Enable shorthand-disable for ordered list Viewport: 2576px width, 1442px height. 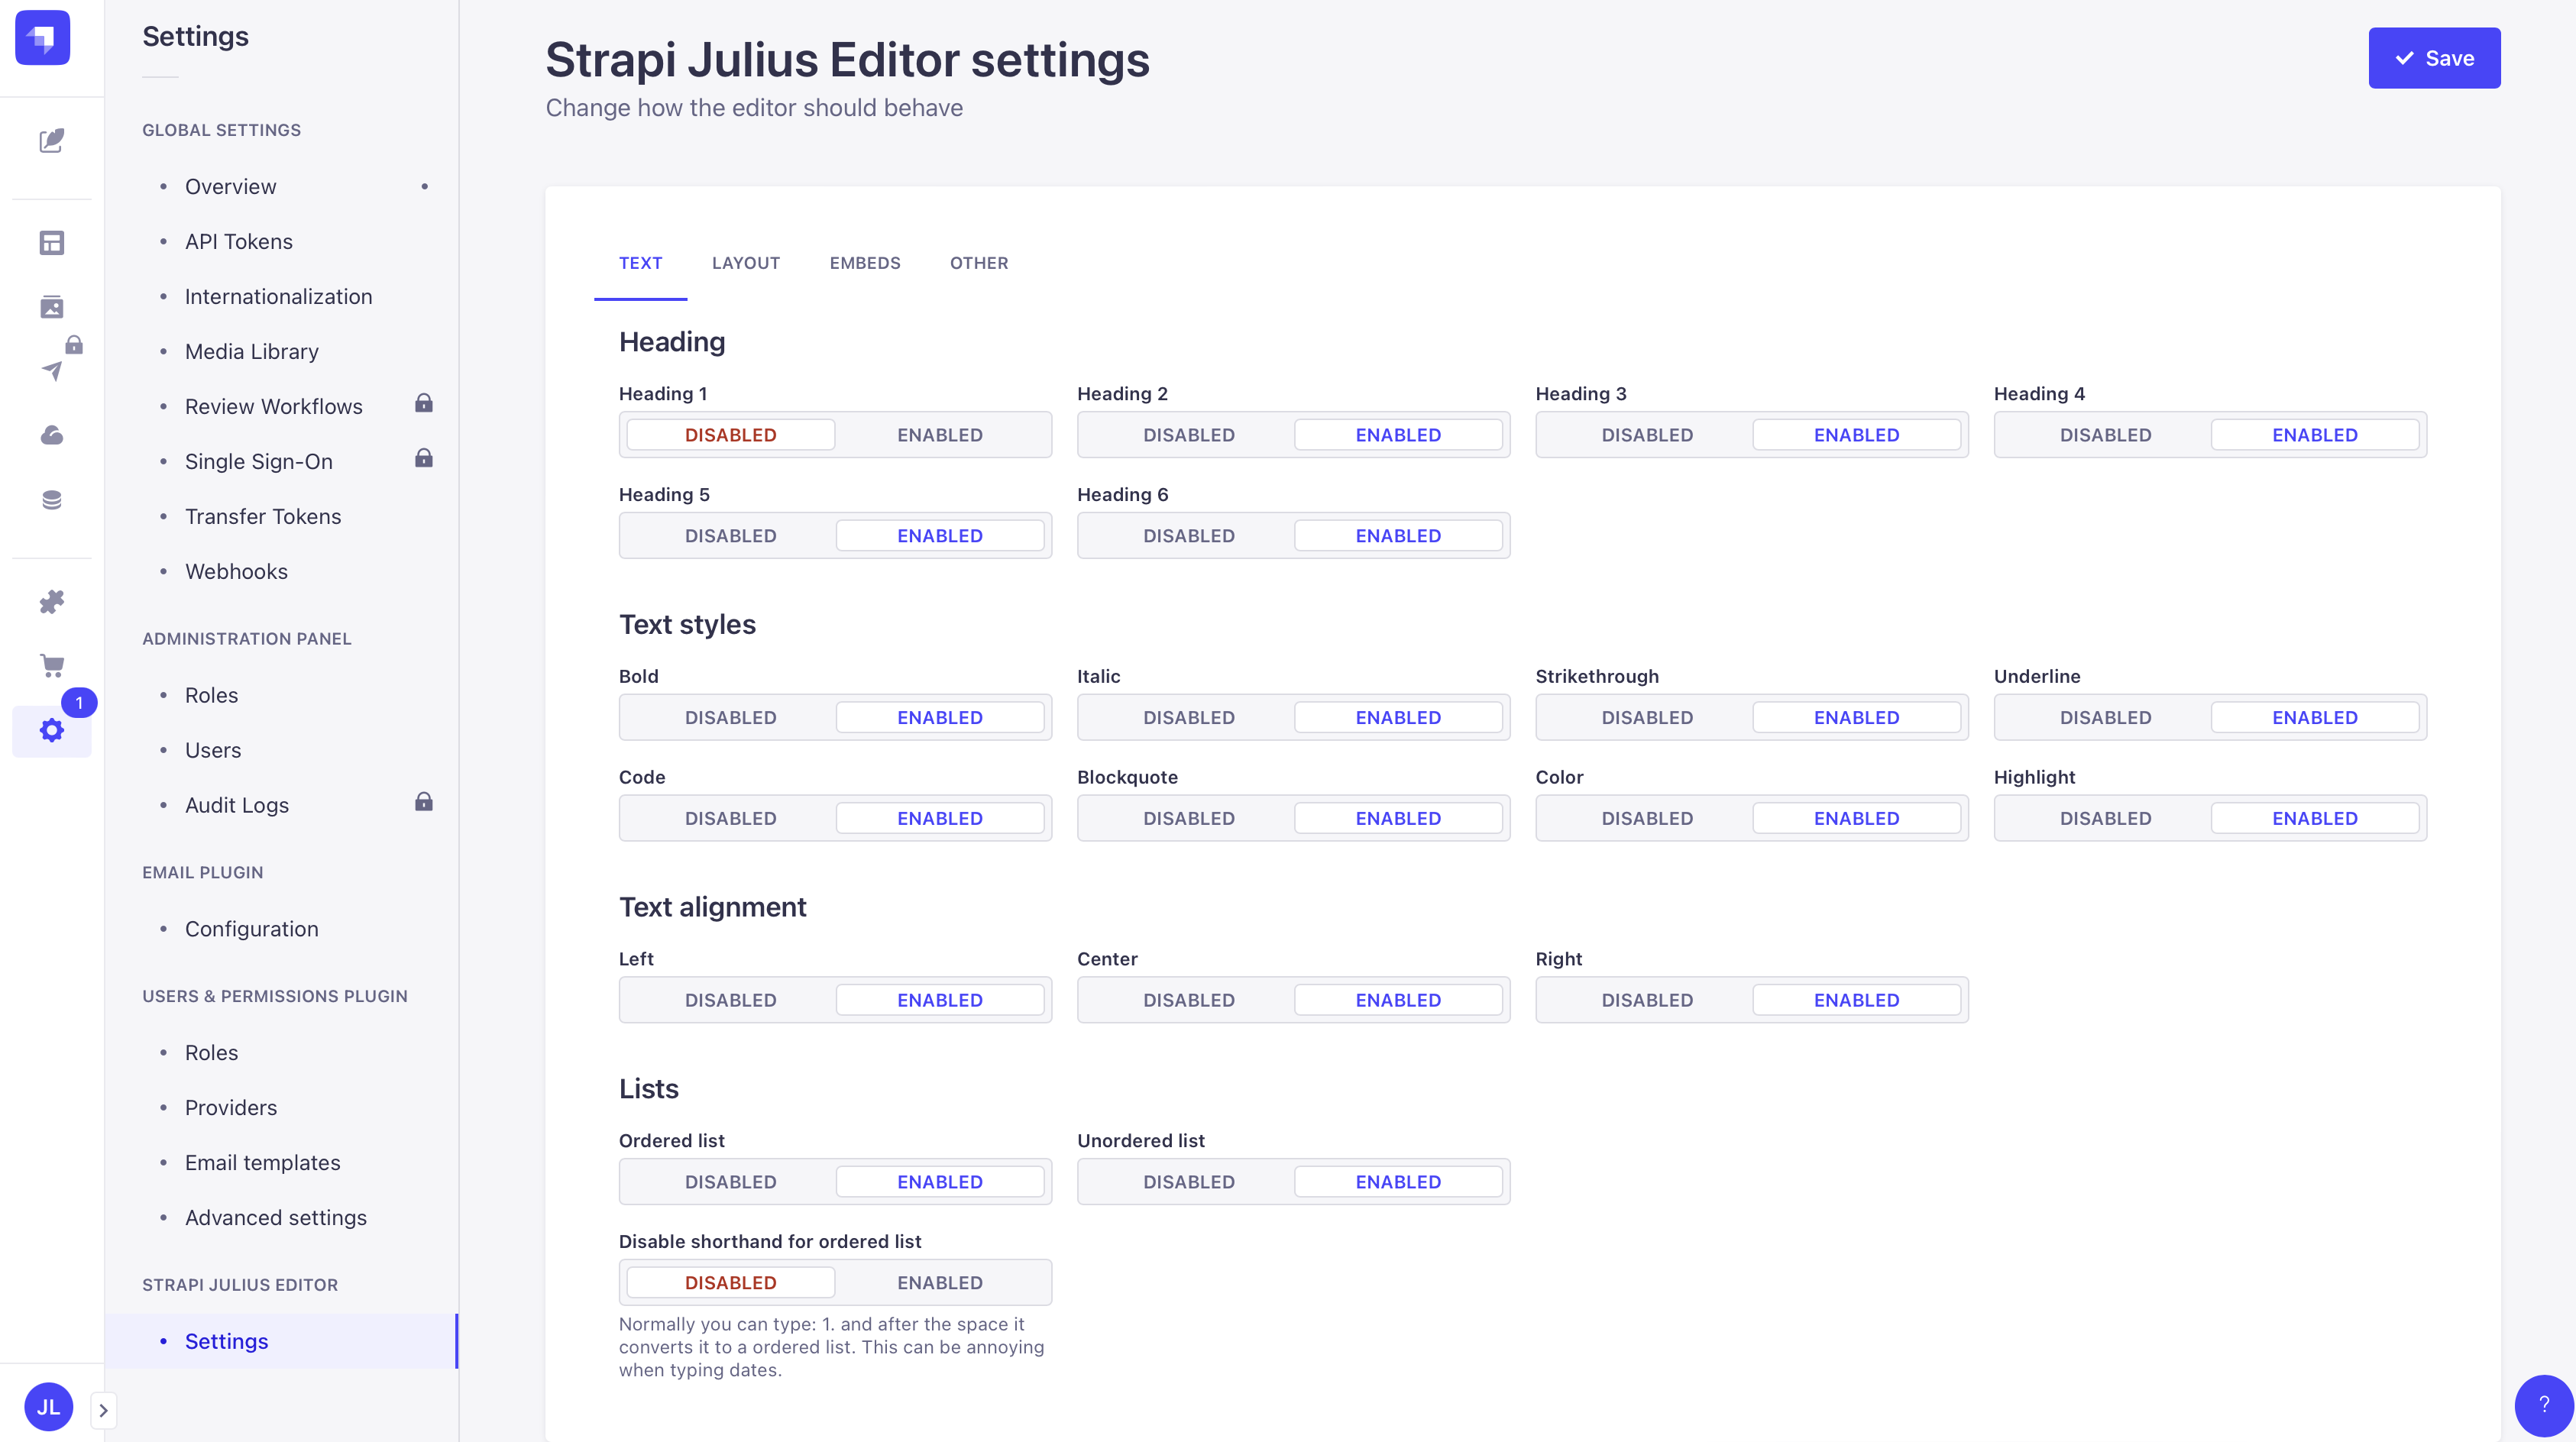939,1282
